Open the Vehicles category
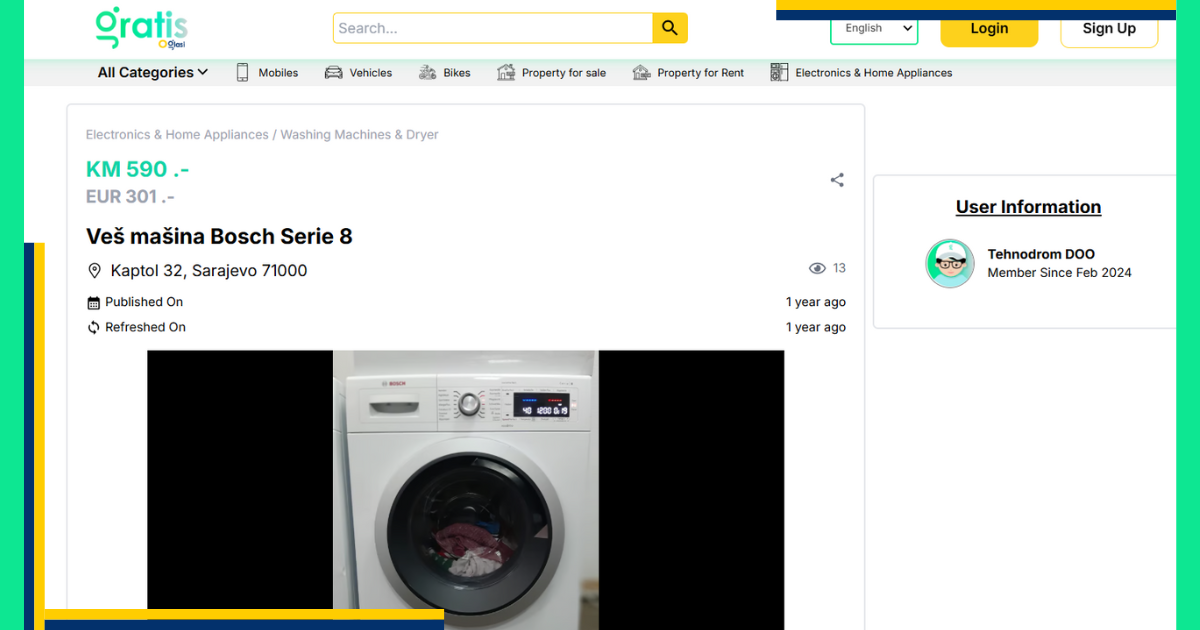The image size is (1200, 630). pyautogui.click(x=370, y=73)
